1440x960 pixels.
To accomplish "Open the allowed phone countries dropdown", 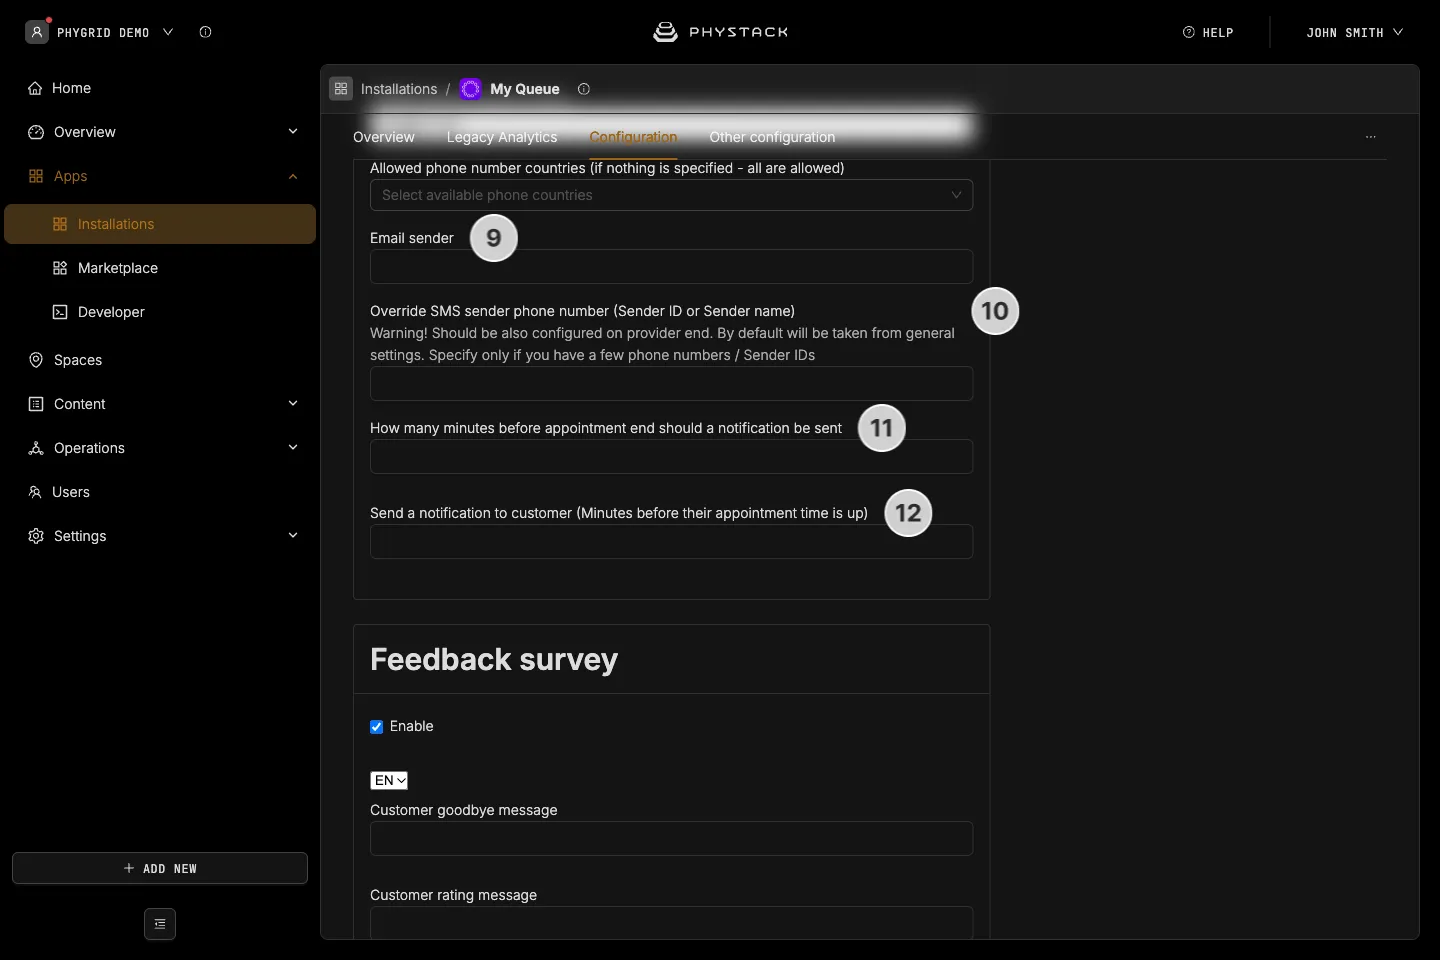I will (671, 195).
